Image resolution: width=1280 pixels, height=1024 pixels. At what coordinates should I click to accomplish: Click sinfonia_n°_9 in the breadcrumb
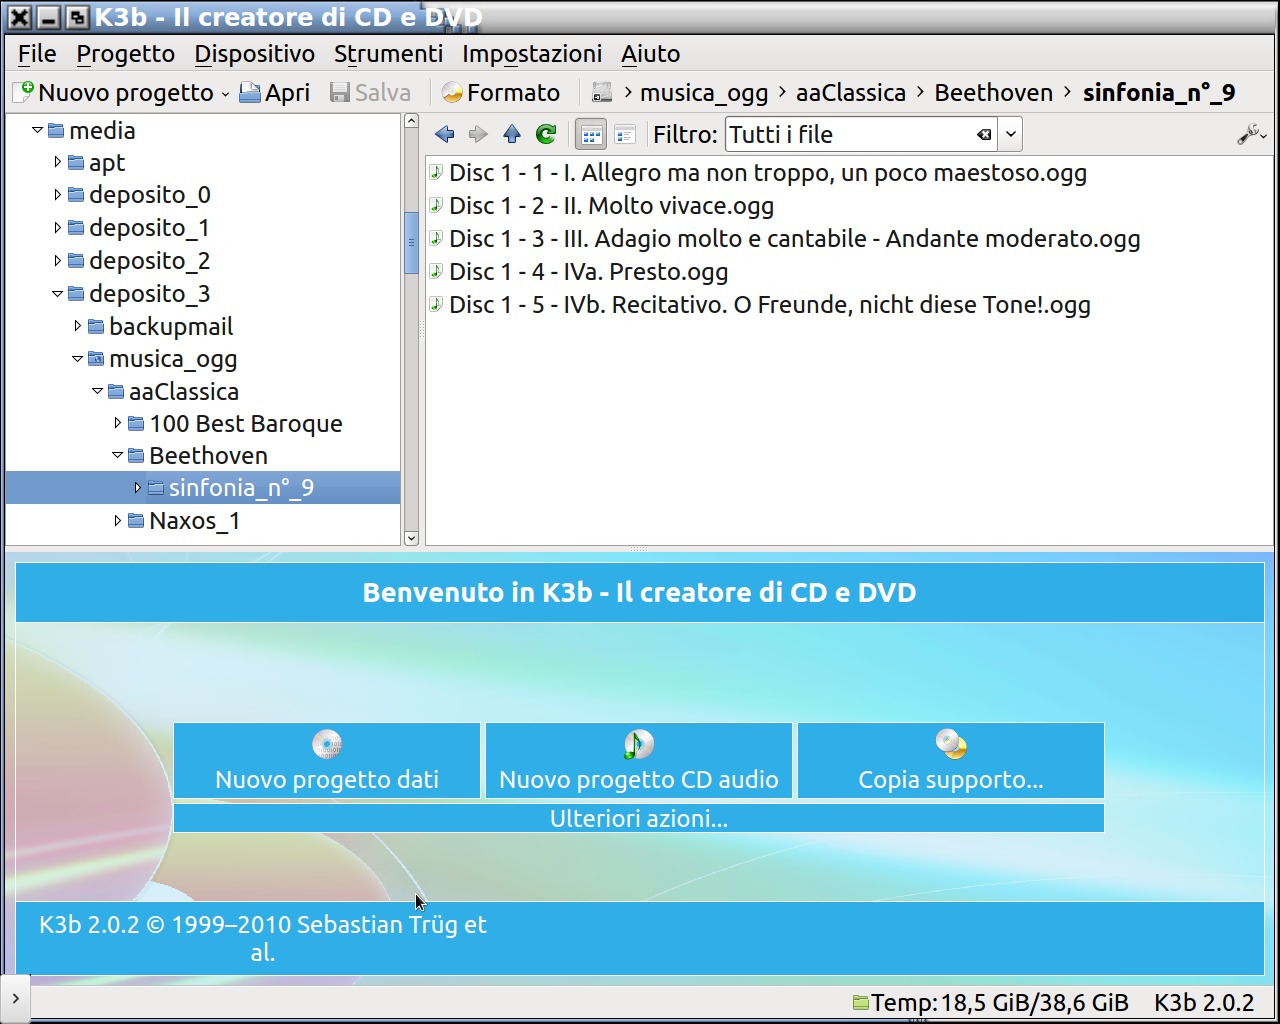click(x=1159, y=92)
